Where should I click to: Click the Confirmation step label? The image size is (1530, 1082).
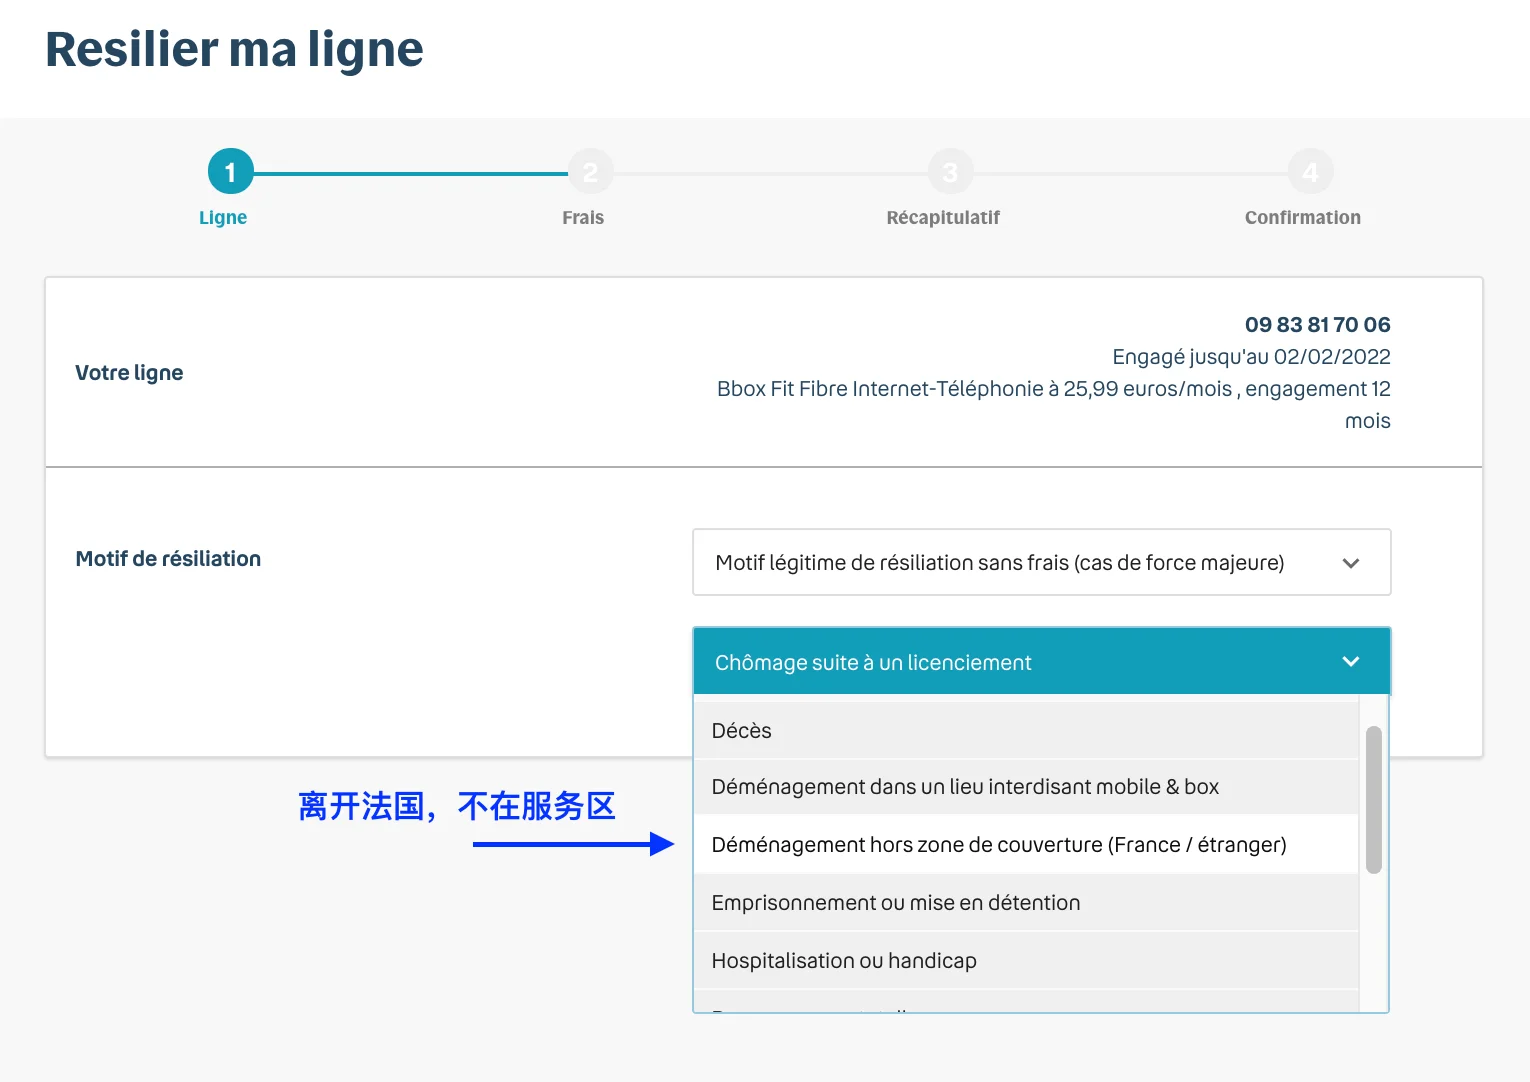1303,218
